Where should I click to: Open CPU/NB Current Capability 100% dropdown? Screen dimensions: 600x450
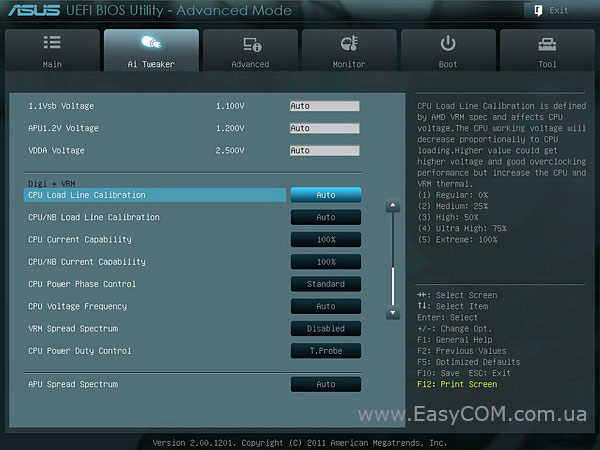click(326, 262)
